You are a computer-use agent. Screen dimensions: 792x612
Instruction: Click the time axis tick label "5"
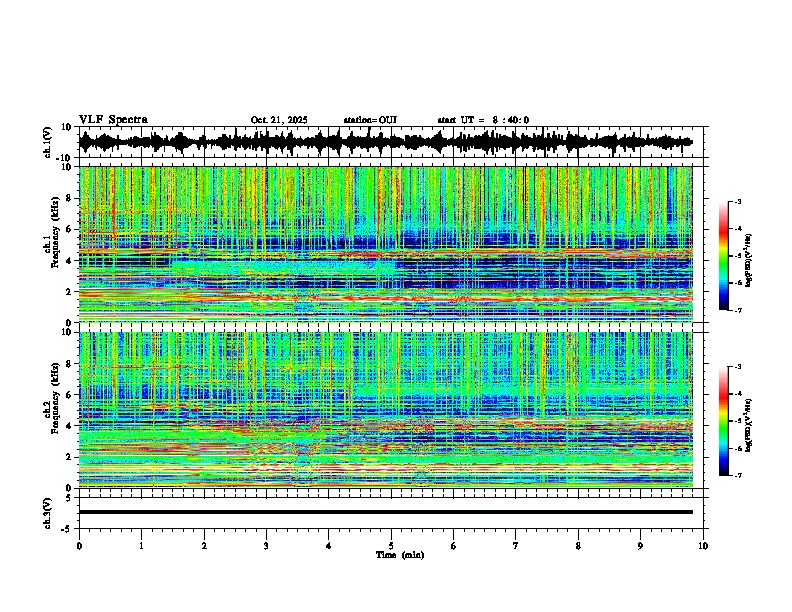pos(391,546)
